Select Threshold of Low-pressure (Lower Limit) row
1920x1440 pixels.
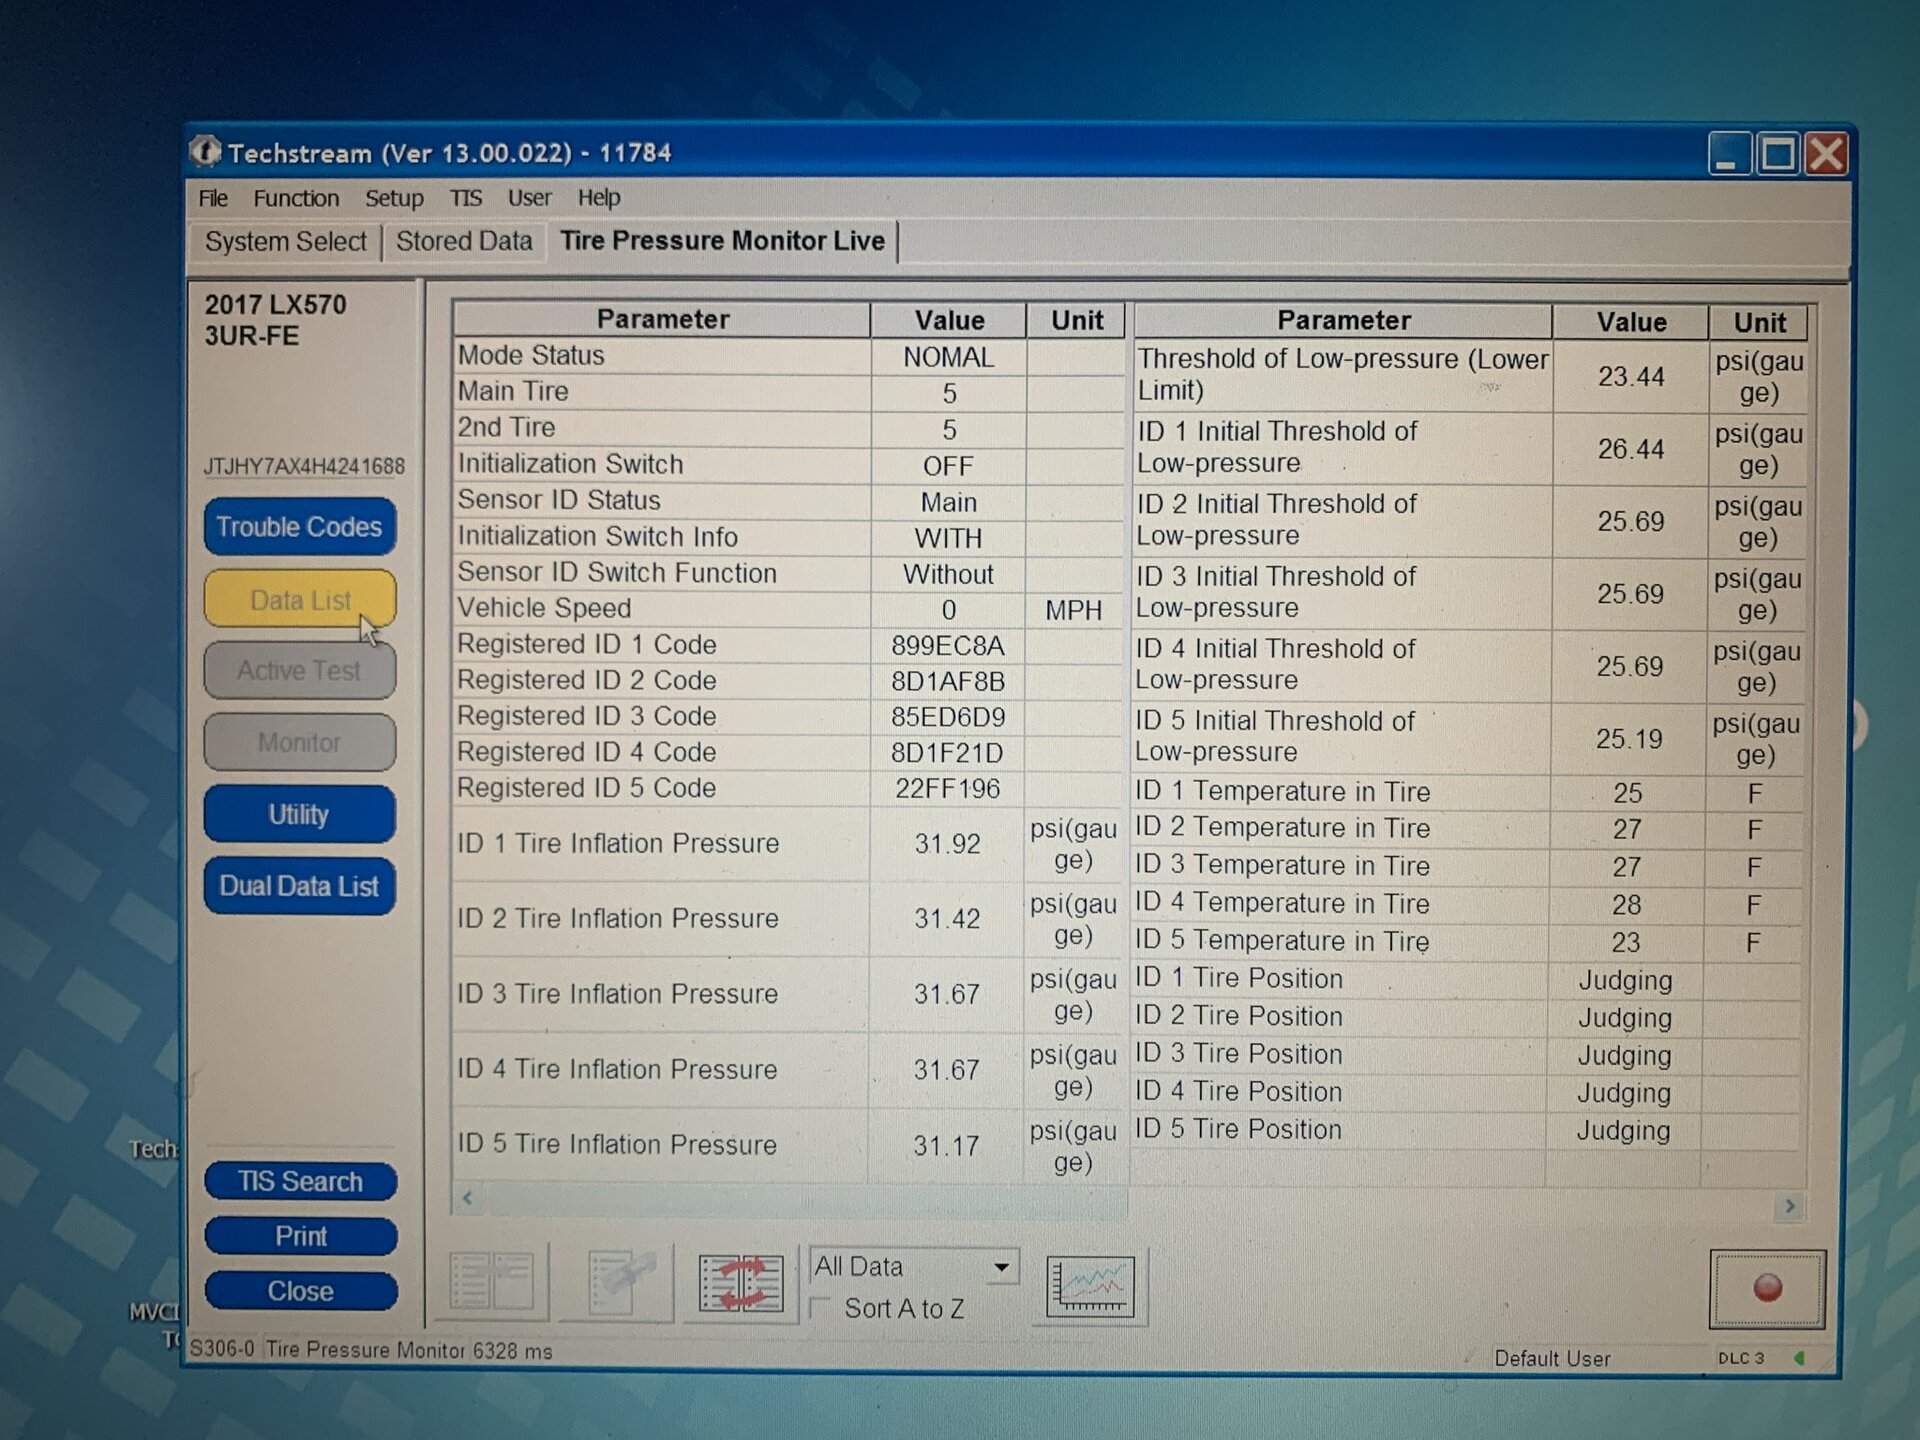pyautogui.click(x=1471, y=376)
